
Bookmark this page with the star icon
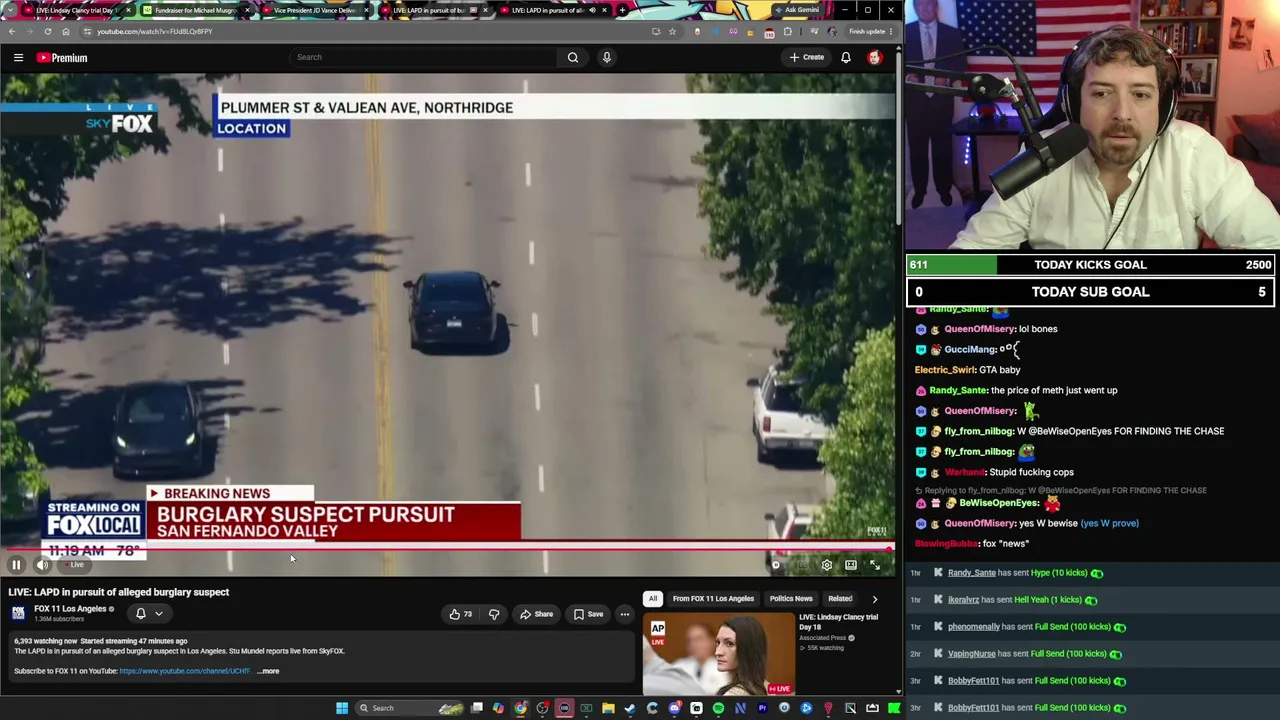(x=672, y=32)
